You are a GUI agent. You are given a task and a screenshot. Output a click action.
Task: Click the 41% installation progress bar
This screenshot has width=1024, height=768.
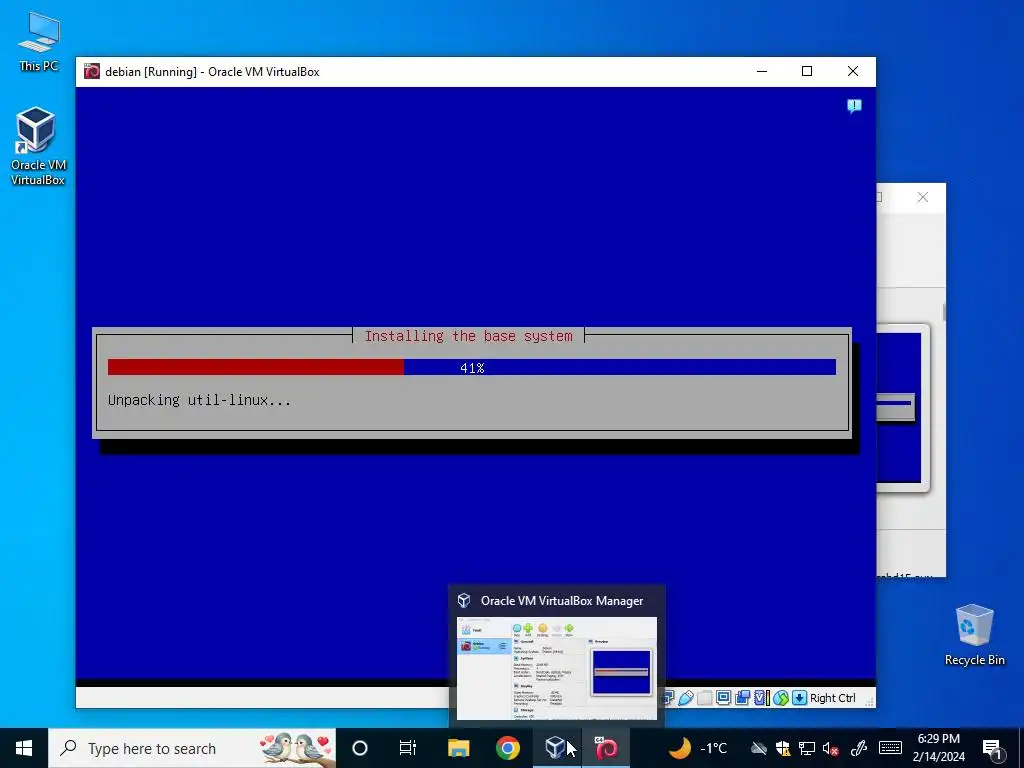(472, 368)
